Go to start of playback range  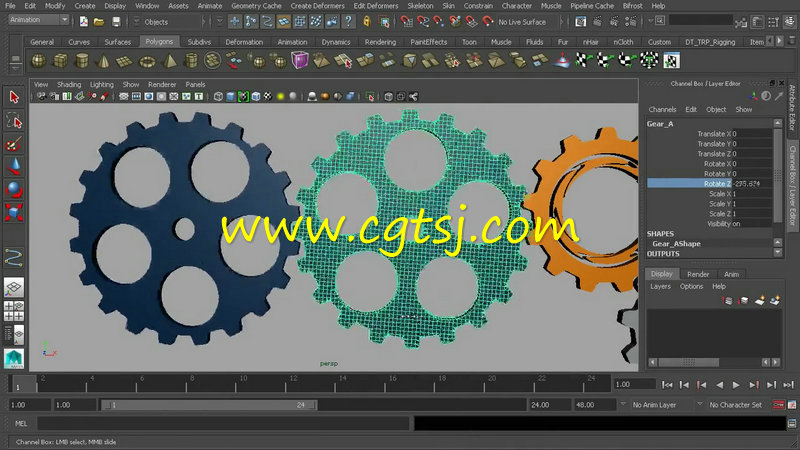pyautogui.click(x=667, y=385)
